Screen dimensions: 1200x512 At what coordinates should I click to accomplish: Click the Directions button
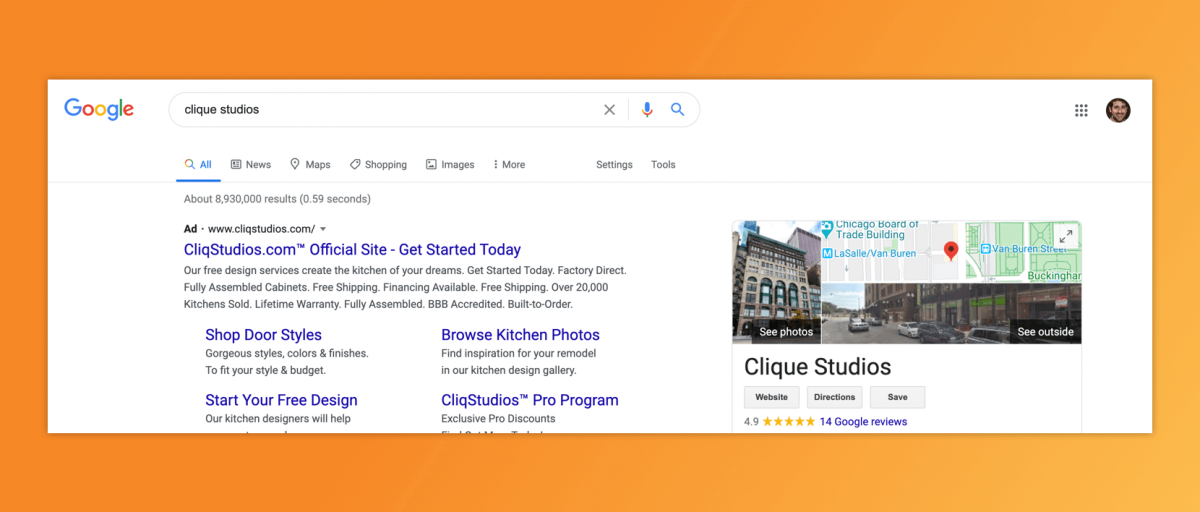(x=834, y=397)
